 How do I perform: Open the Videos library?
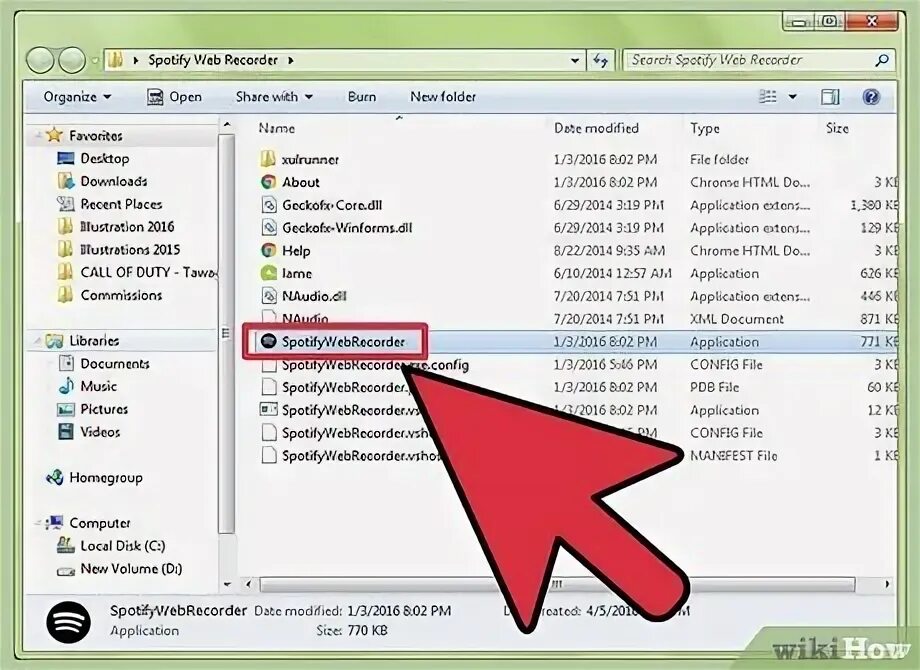(x=100, y=432)
